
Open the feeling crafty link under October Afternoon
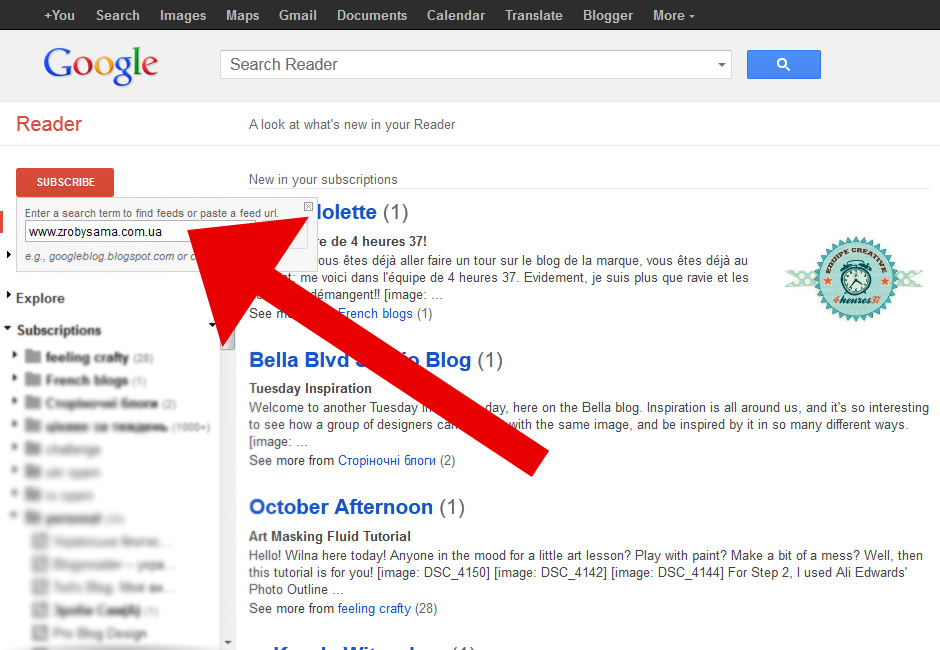pyautogui.click(x=374, y=609)
